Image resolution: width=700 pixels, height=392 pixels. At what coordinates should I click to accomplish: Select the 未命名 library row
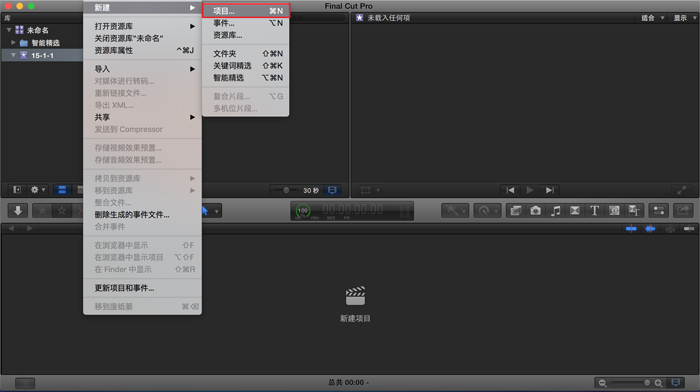[42, 30]
